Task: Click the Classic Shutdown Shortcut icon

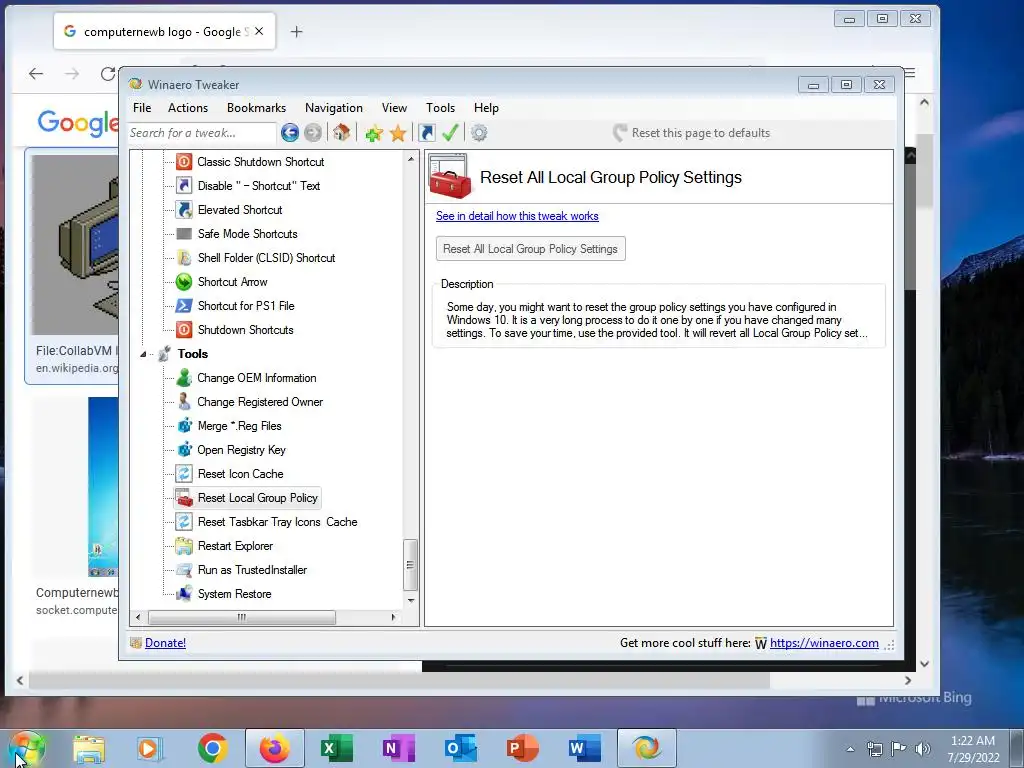Action: pos(184,161)
